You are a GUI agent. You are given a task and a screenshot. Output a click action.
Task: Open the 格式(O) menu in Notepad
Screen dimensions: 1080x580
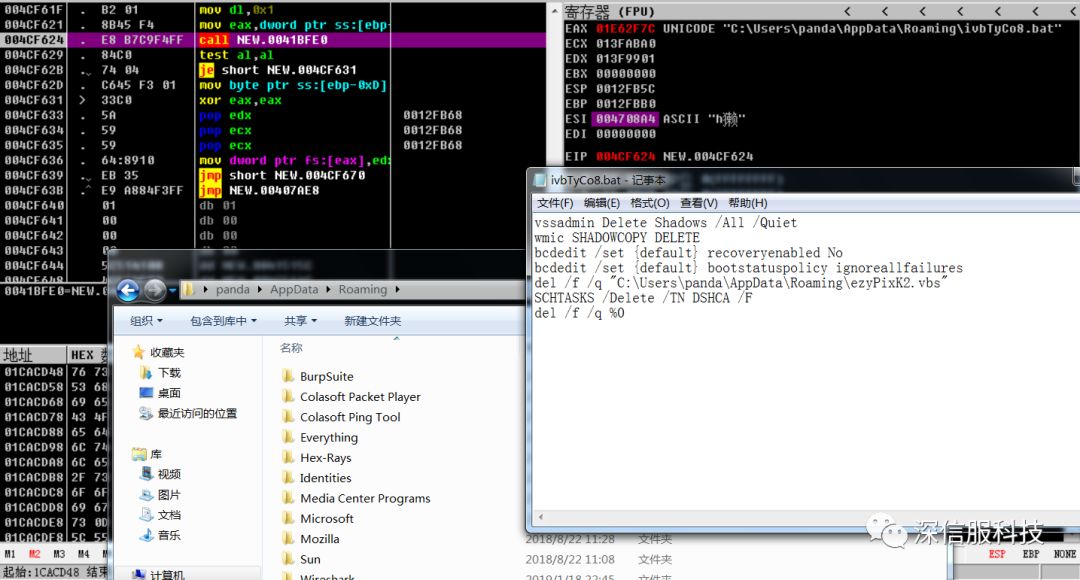pyautogui.click(x=649, y=203)
